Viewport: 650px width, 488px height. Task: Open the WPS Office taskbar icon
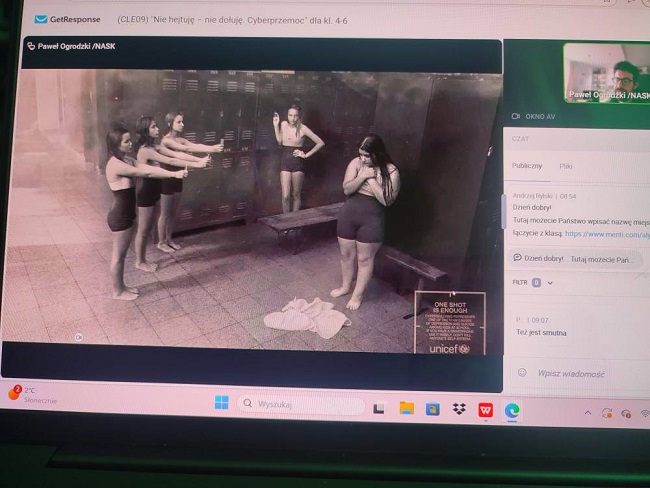click(485, 410)
